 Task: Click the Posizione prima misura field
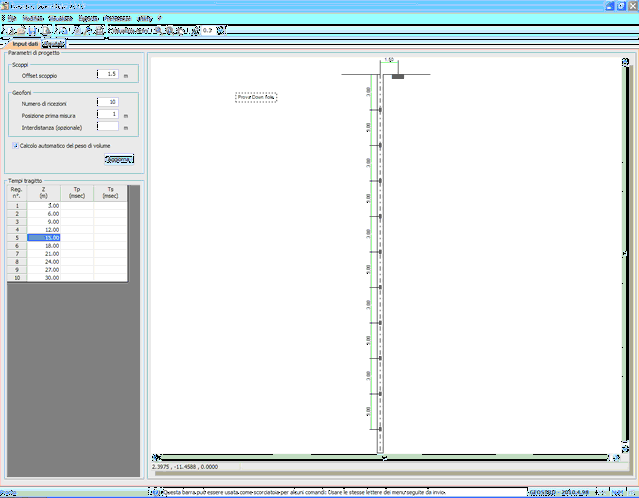[108, 114]
